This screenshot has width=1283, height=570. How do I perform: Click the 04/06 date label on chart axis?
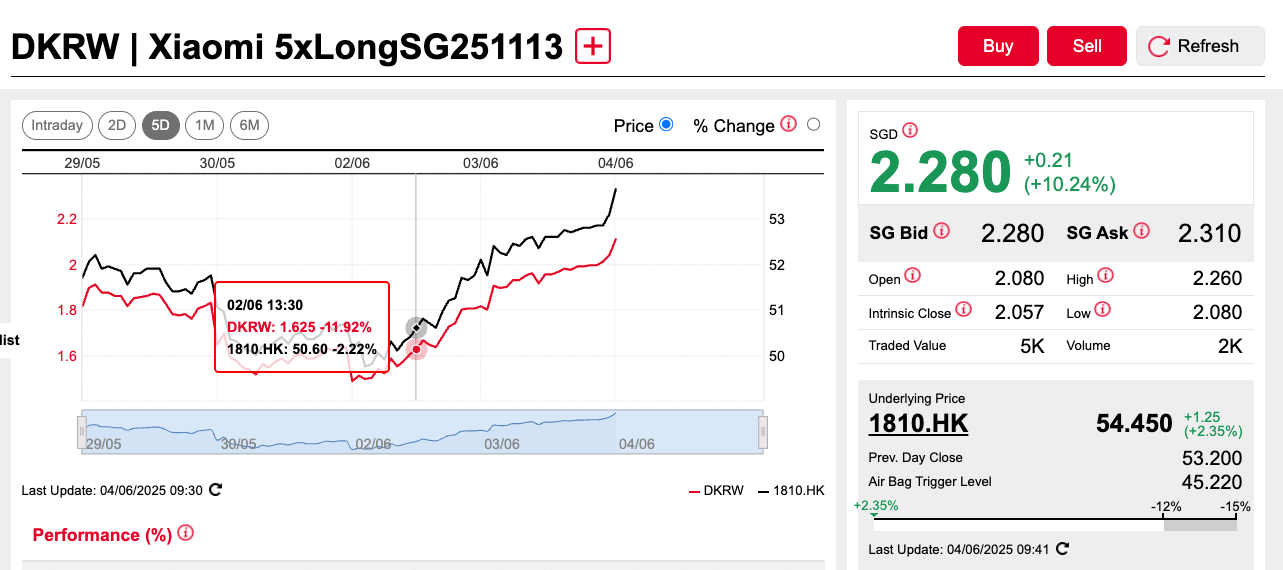click(615, 163)
